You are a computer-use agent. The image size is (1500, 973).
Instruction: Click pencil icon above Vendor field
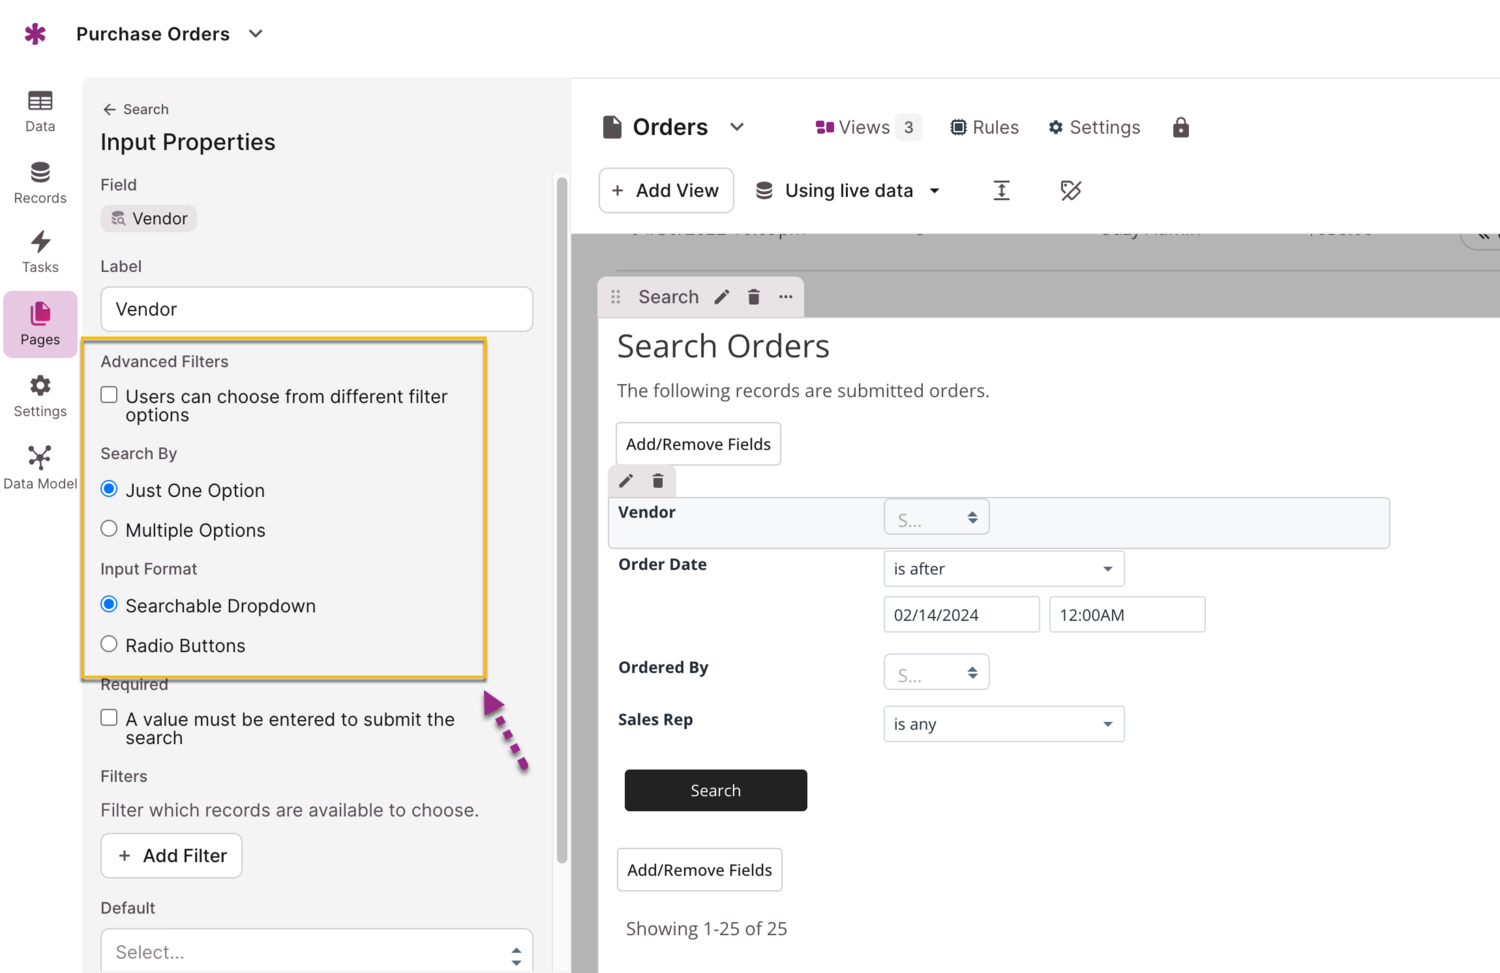[x=626, y=481]
